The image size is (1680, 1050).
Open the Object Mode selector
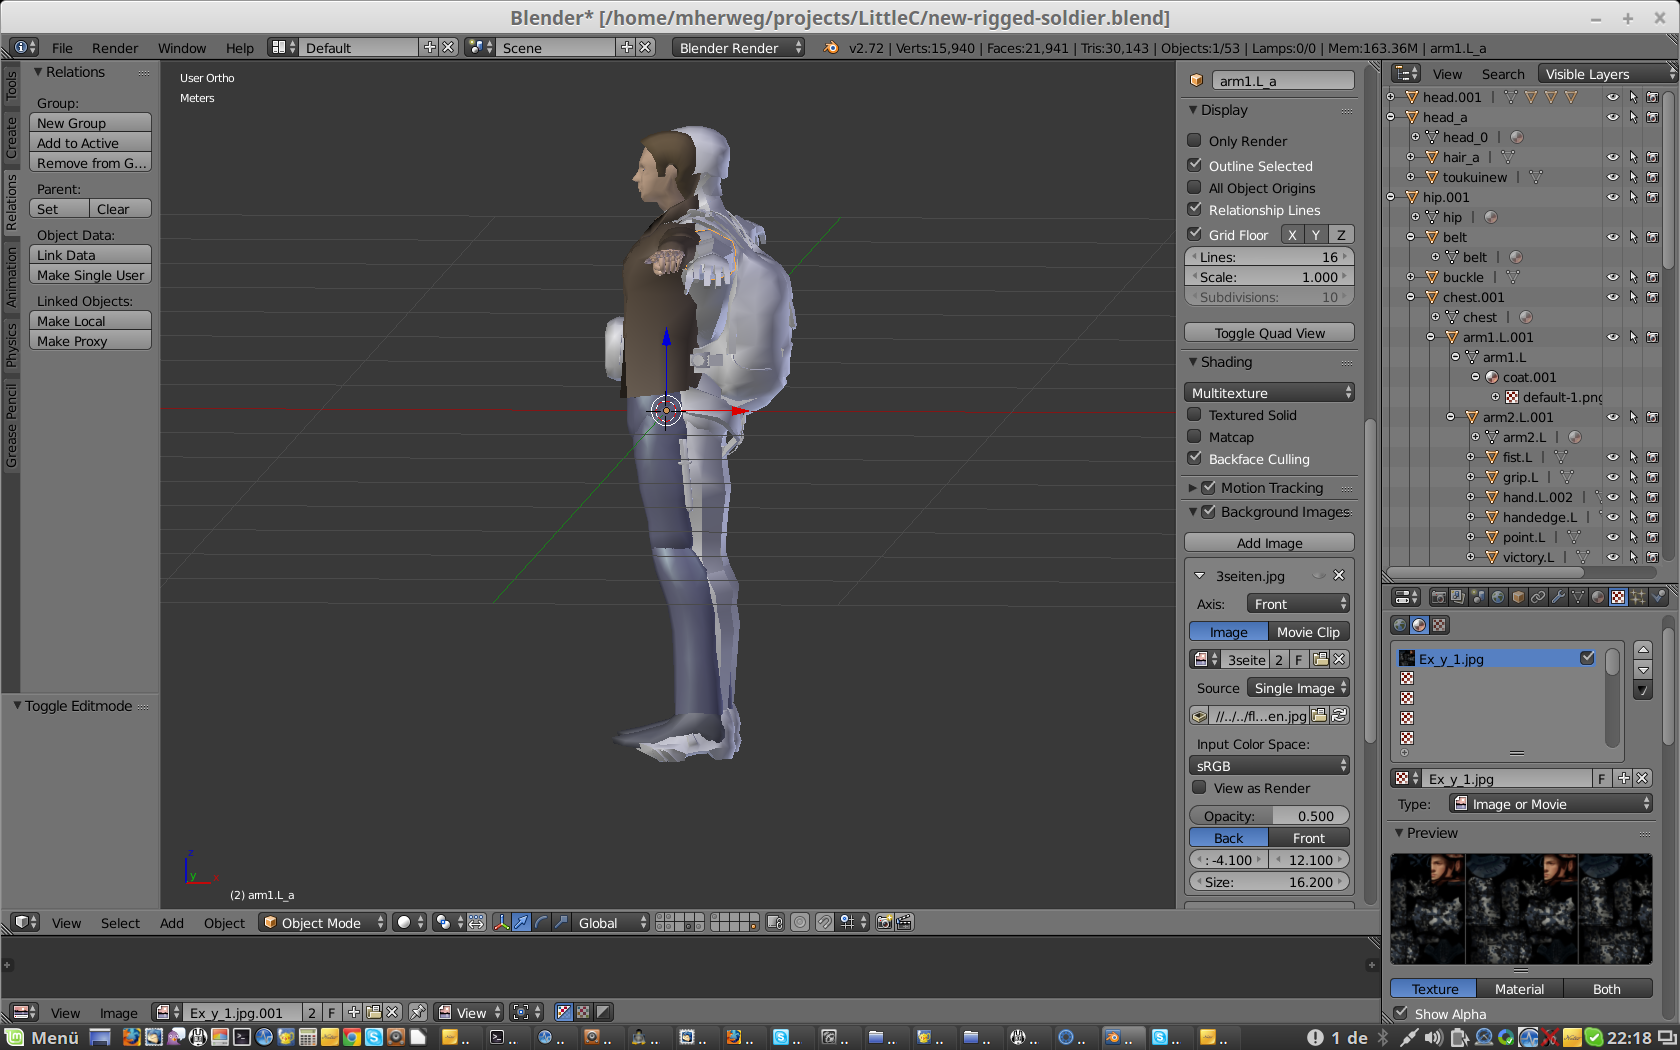tap(323, 923)
